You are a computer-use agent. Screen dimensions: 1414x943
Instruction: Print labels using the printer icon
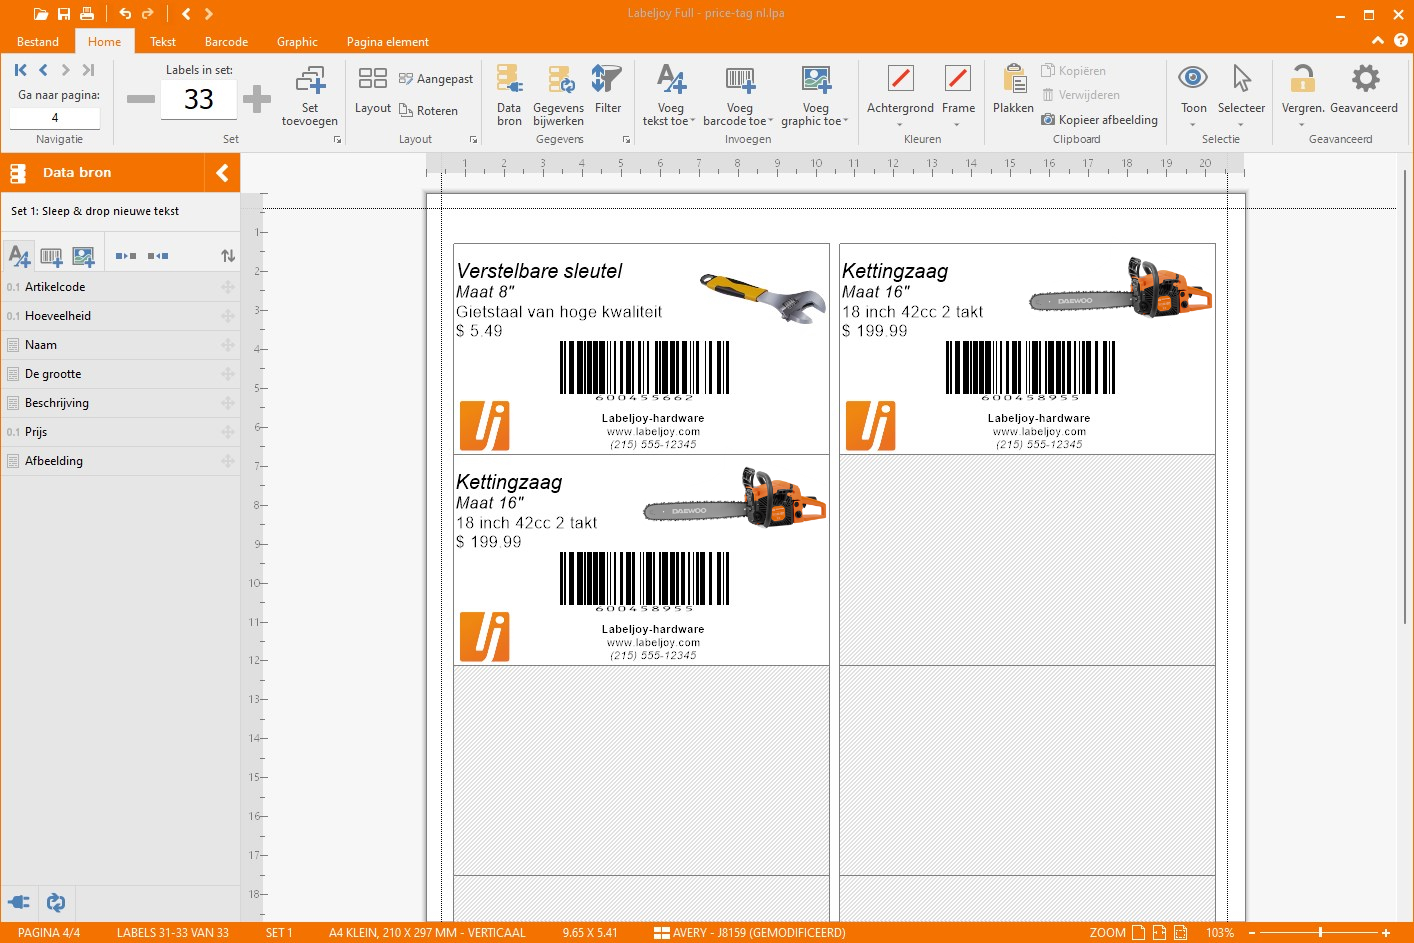[x=87, y=14]
